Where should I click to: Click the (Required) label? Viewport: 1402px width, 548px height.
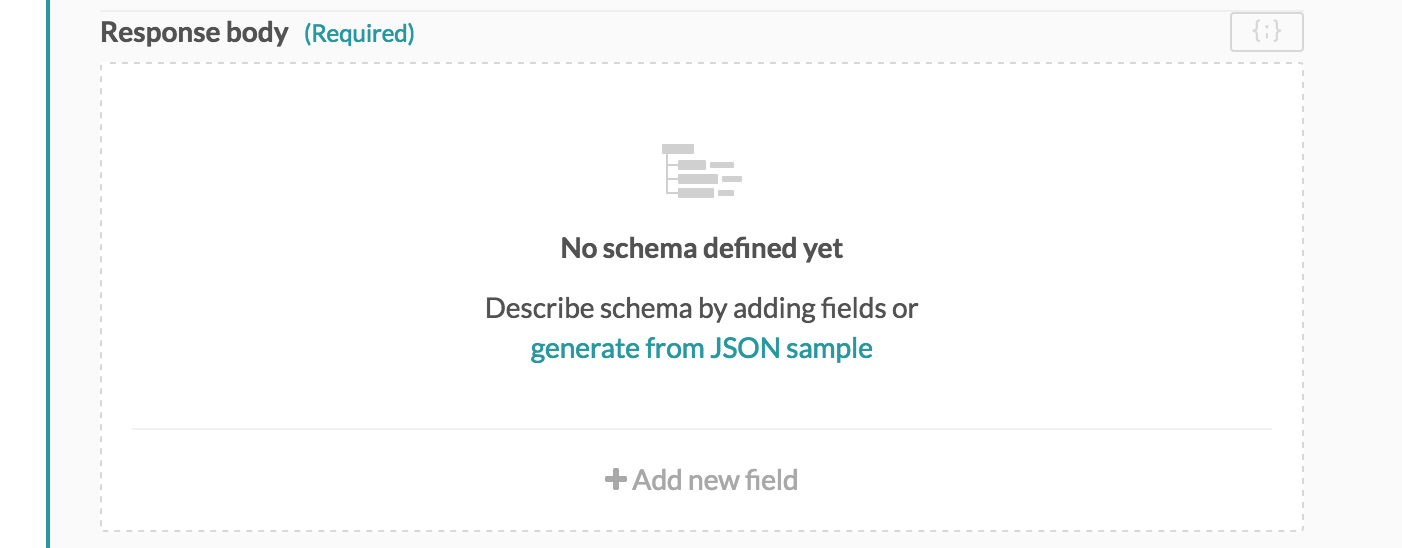[359, 34]
